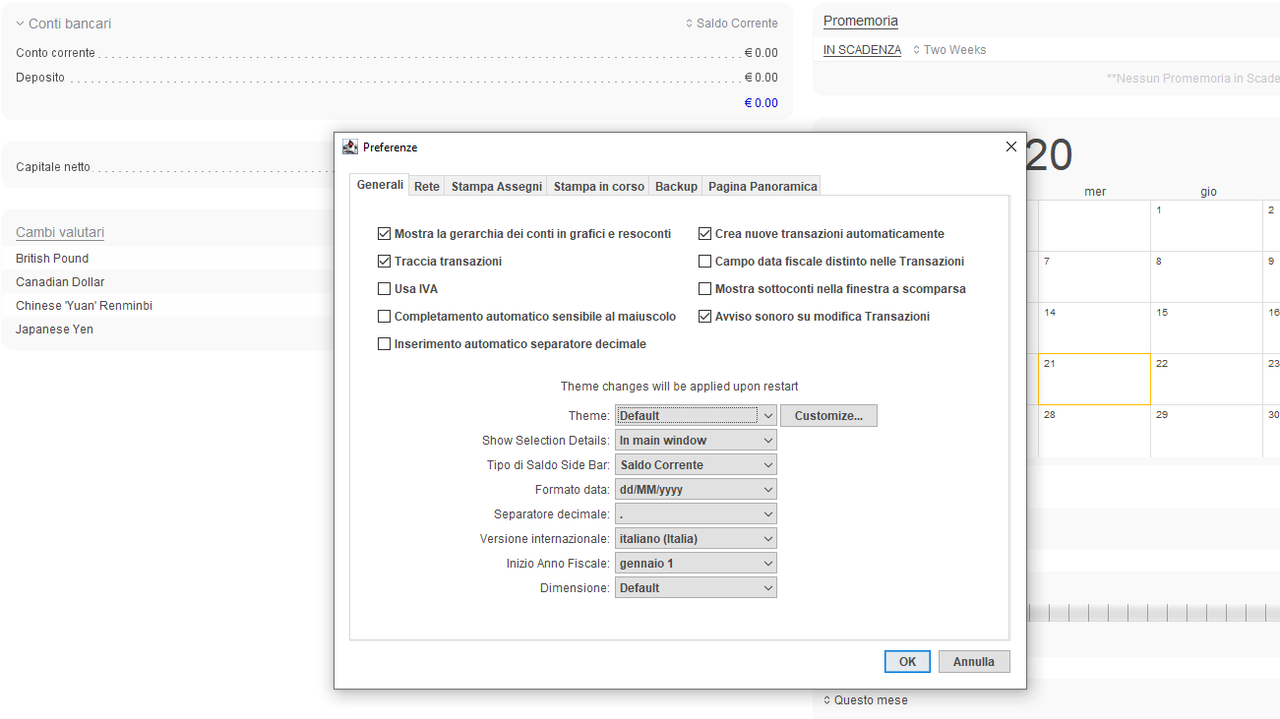Screen dimensions: 1280x719
Task: Select day 22 in the calendar
Action: pos(1206,379)
